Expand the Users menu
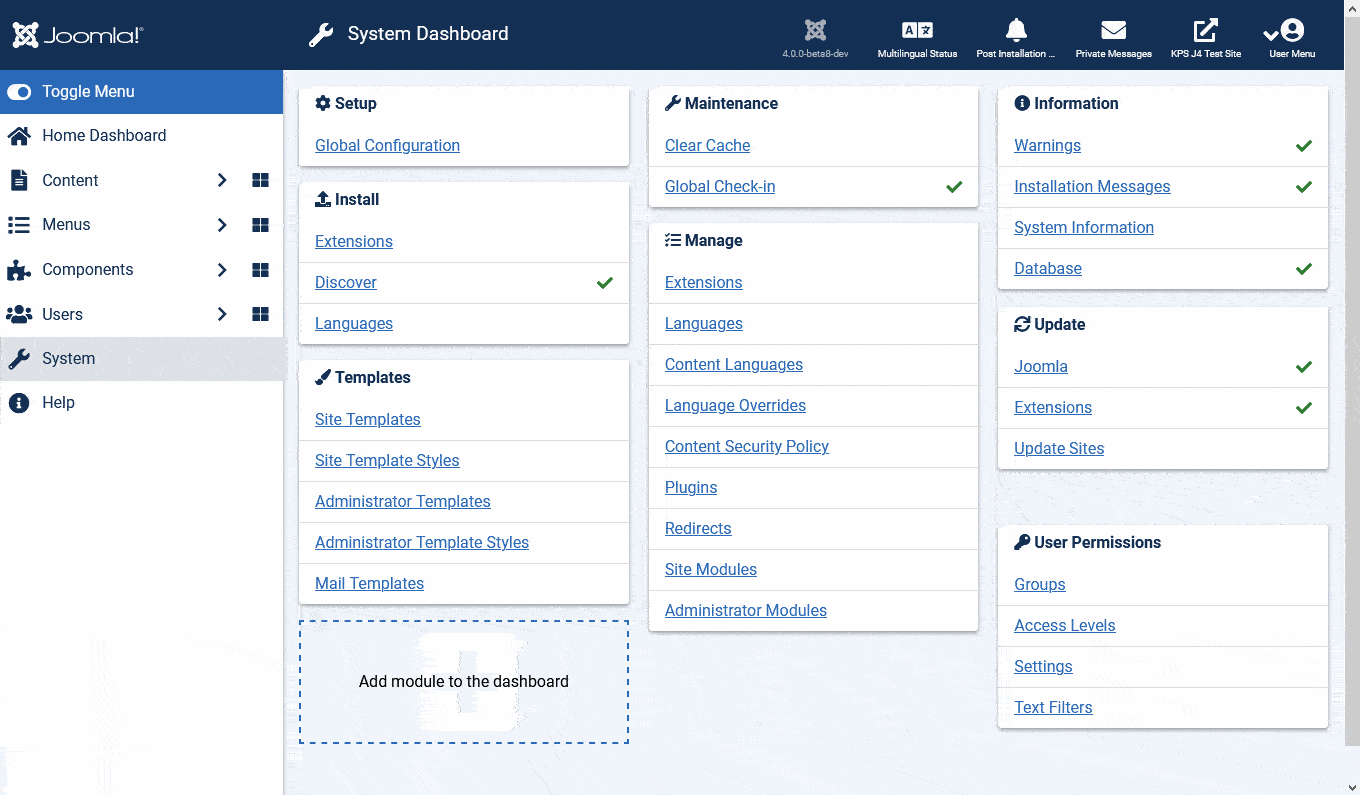The image size is (1360, 795). [222, 314]
